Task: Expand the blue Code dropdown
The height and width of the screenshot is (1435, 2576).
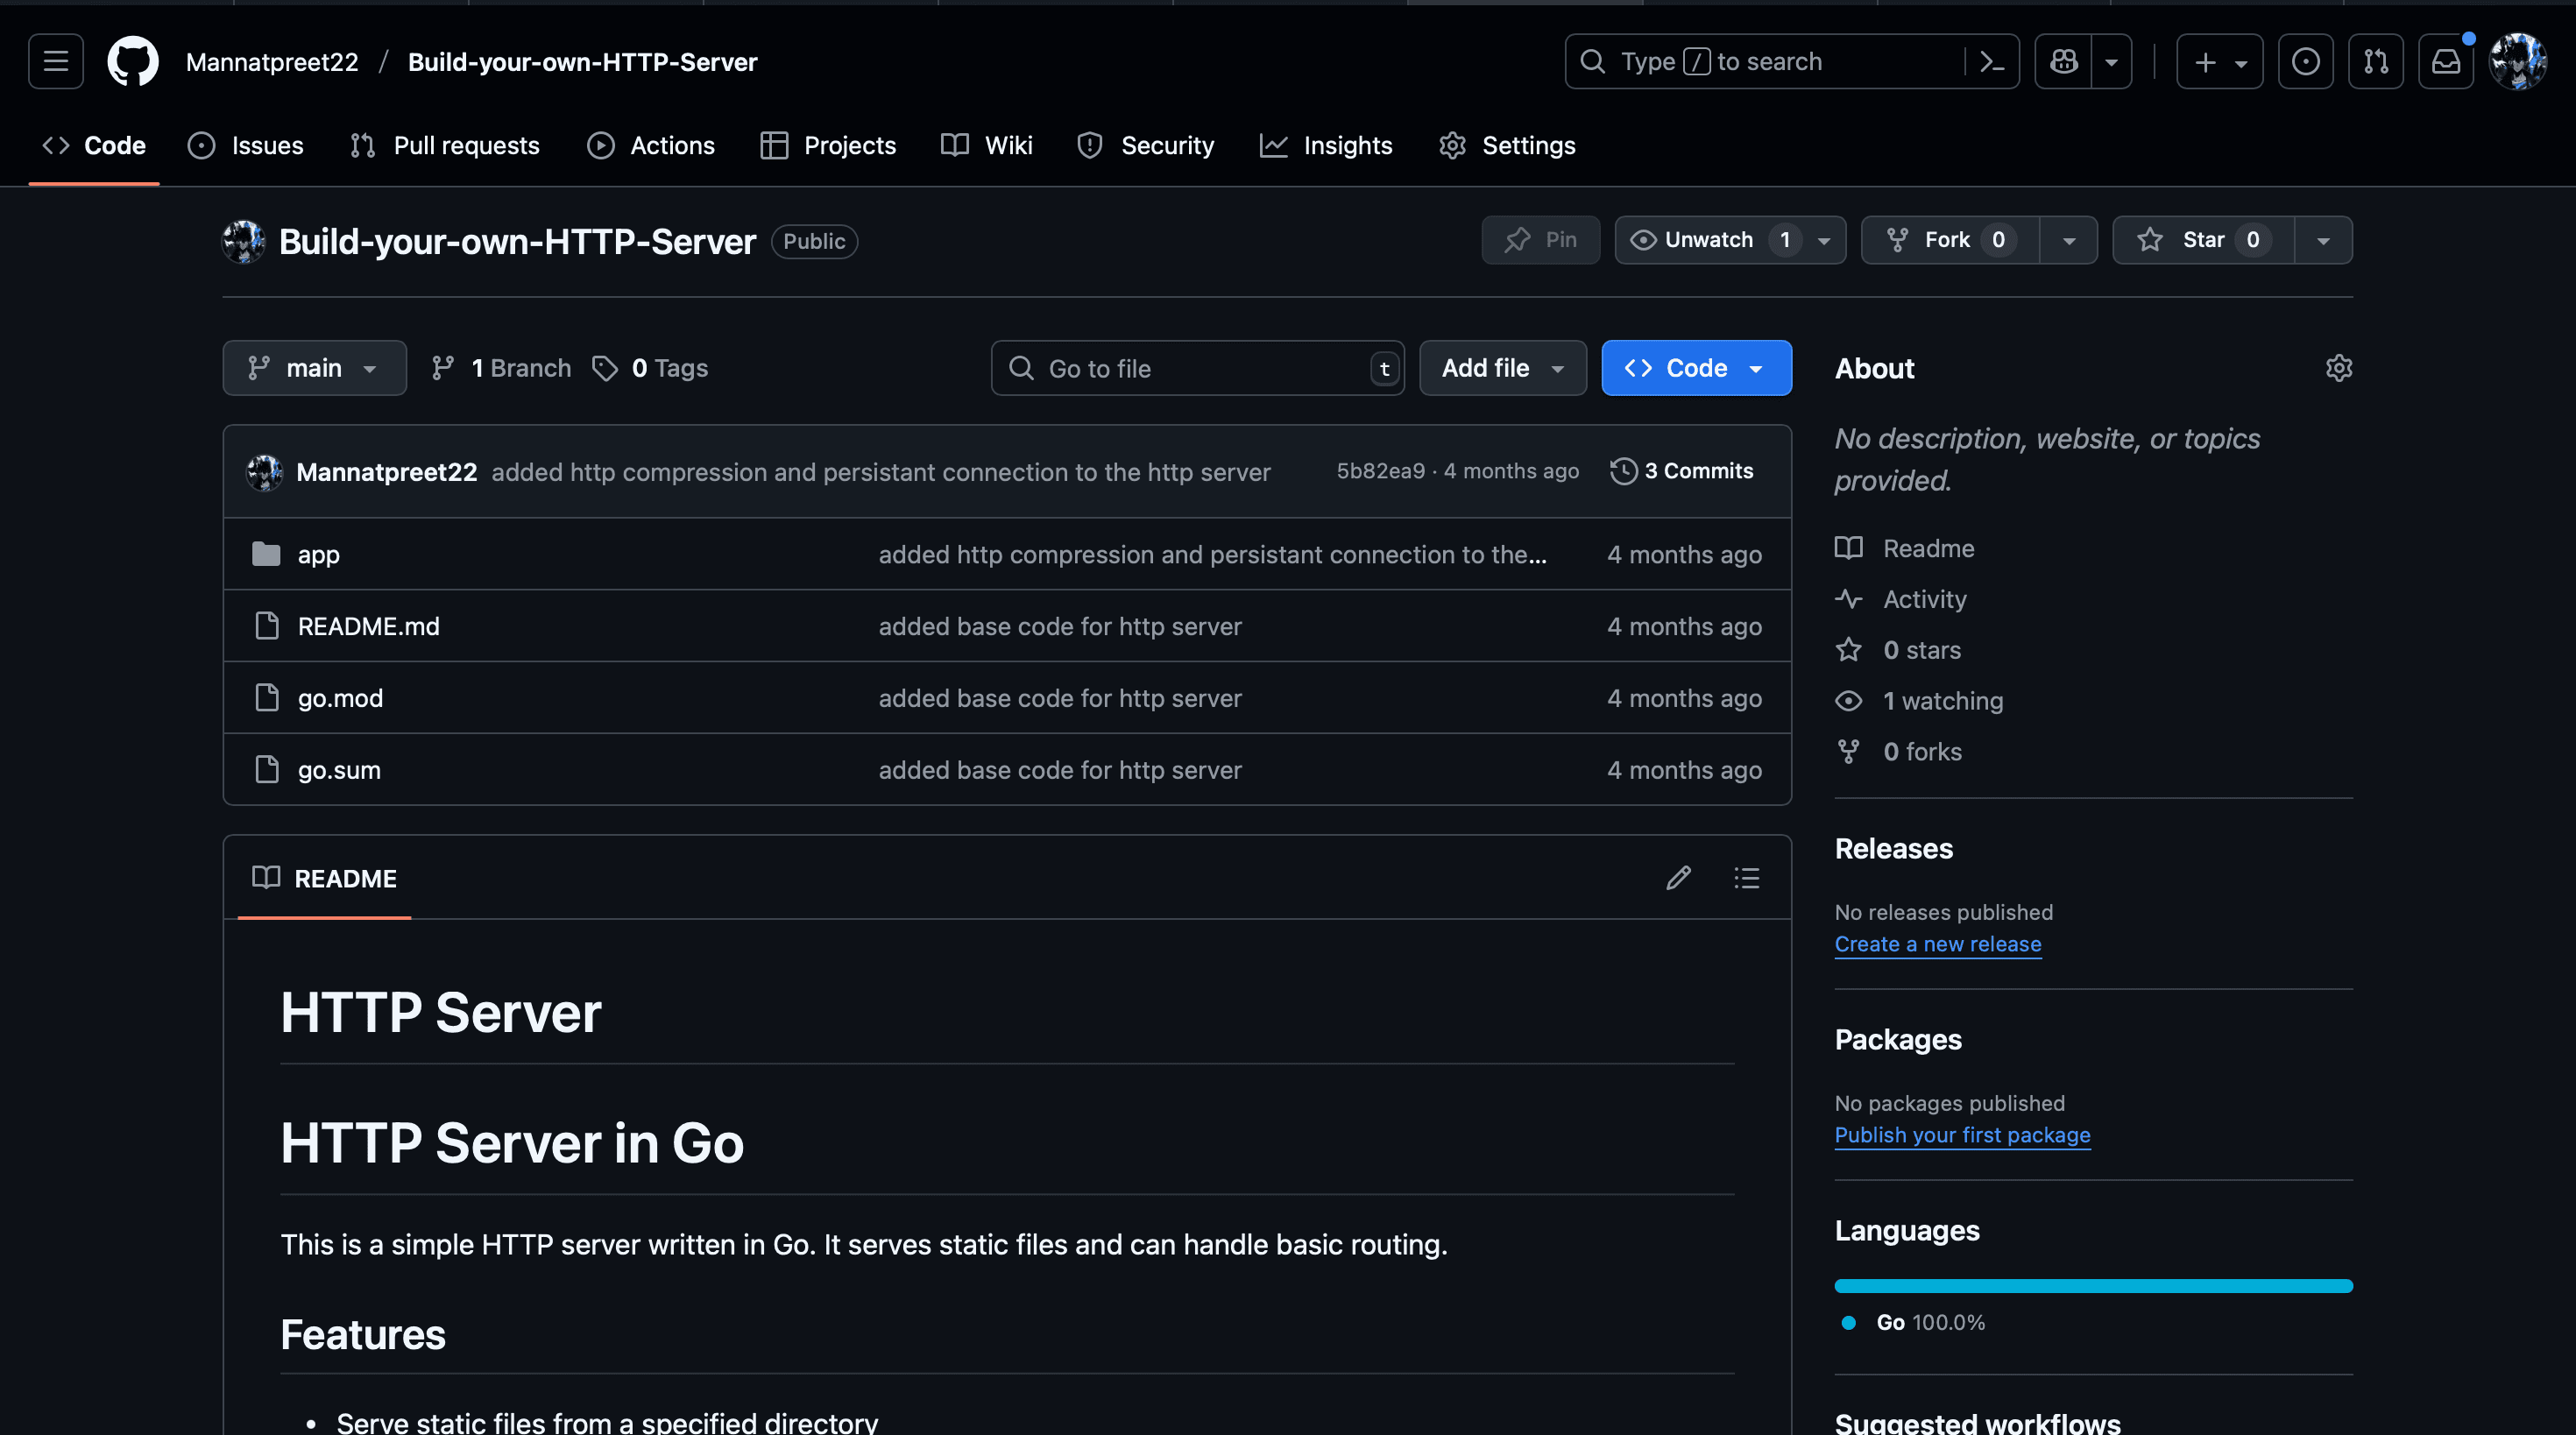Action: coord(1696,368)
